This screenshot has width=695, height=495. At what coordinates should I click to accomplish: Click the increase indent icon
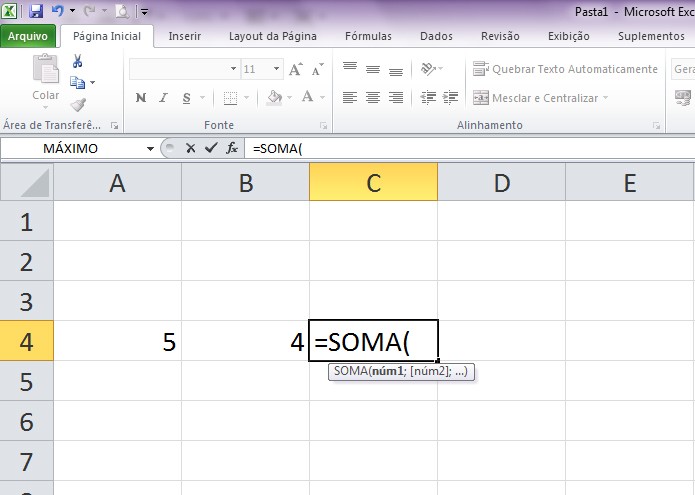pyautogui.click(x=451, y=97)
